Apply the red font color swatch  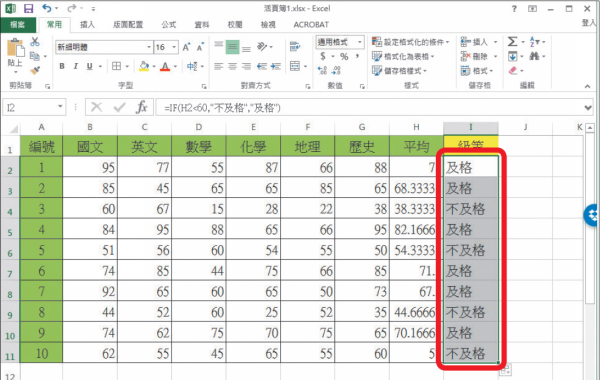(165, 67)
